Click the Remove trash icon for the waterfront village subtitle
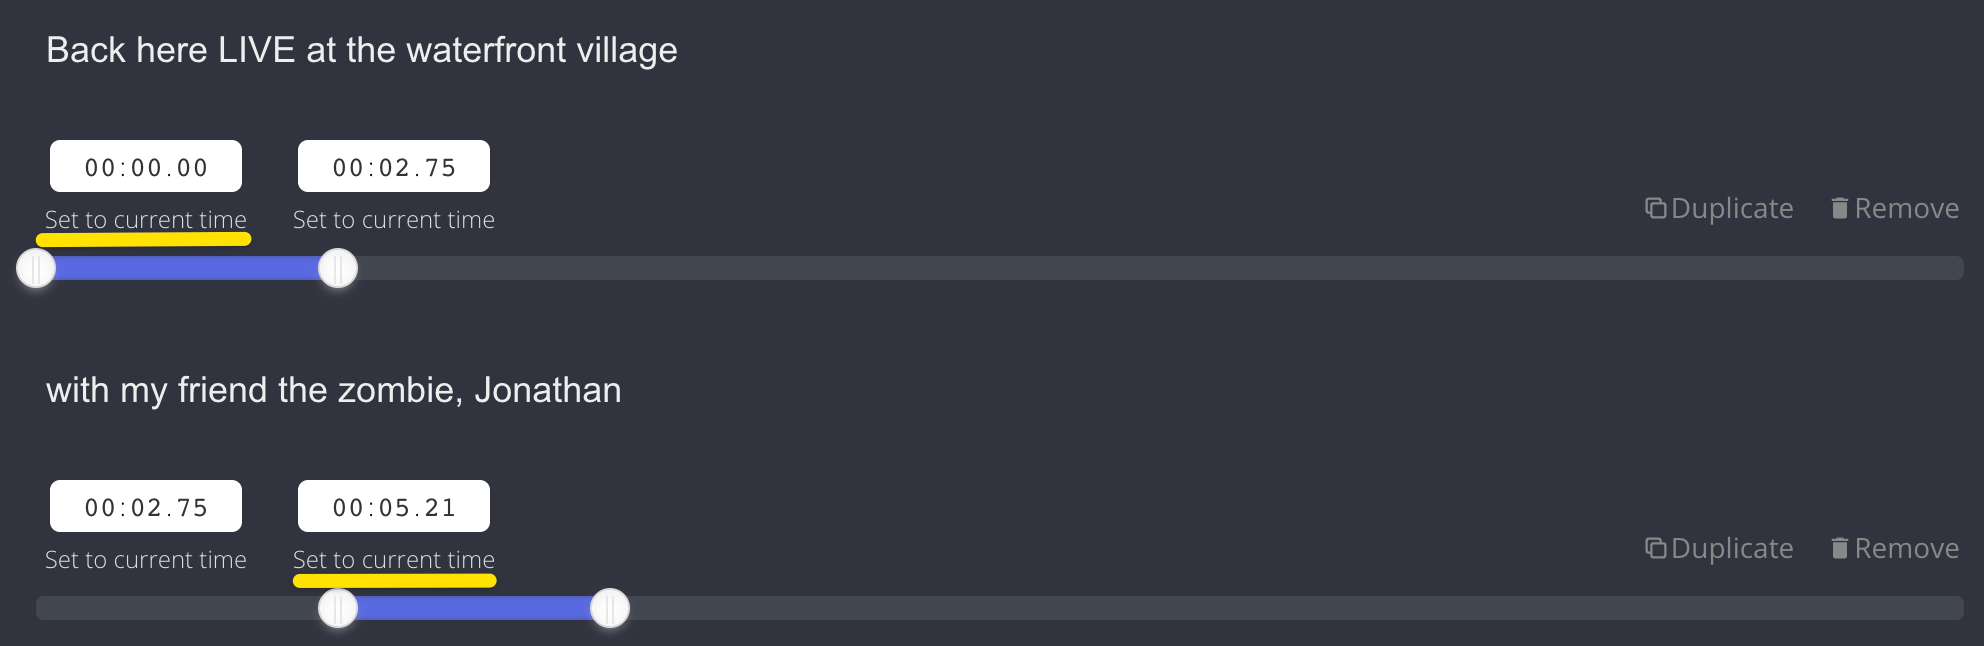Viewport: 1984px width, 646px height. click(1839, 208)
